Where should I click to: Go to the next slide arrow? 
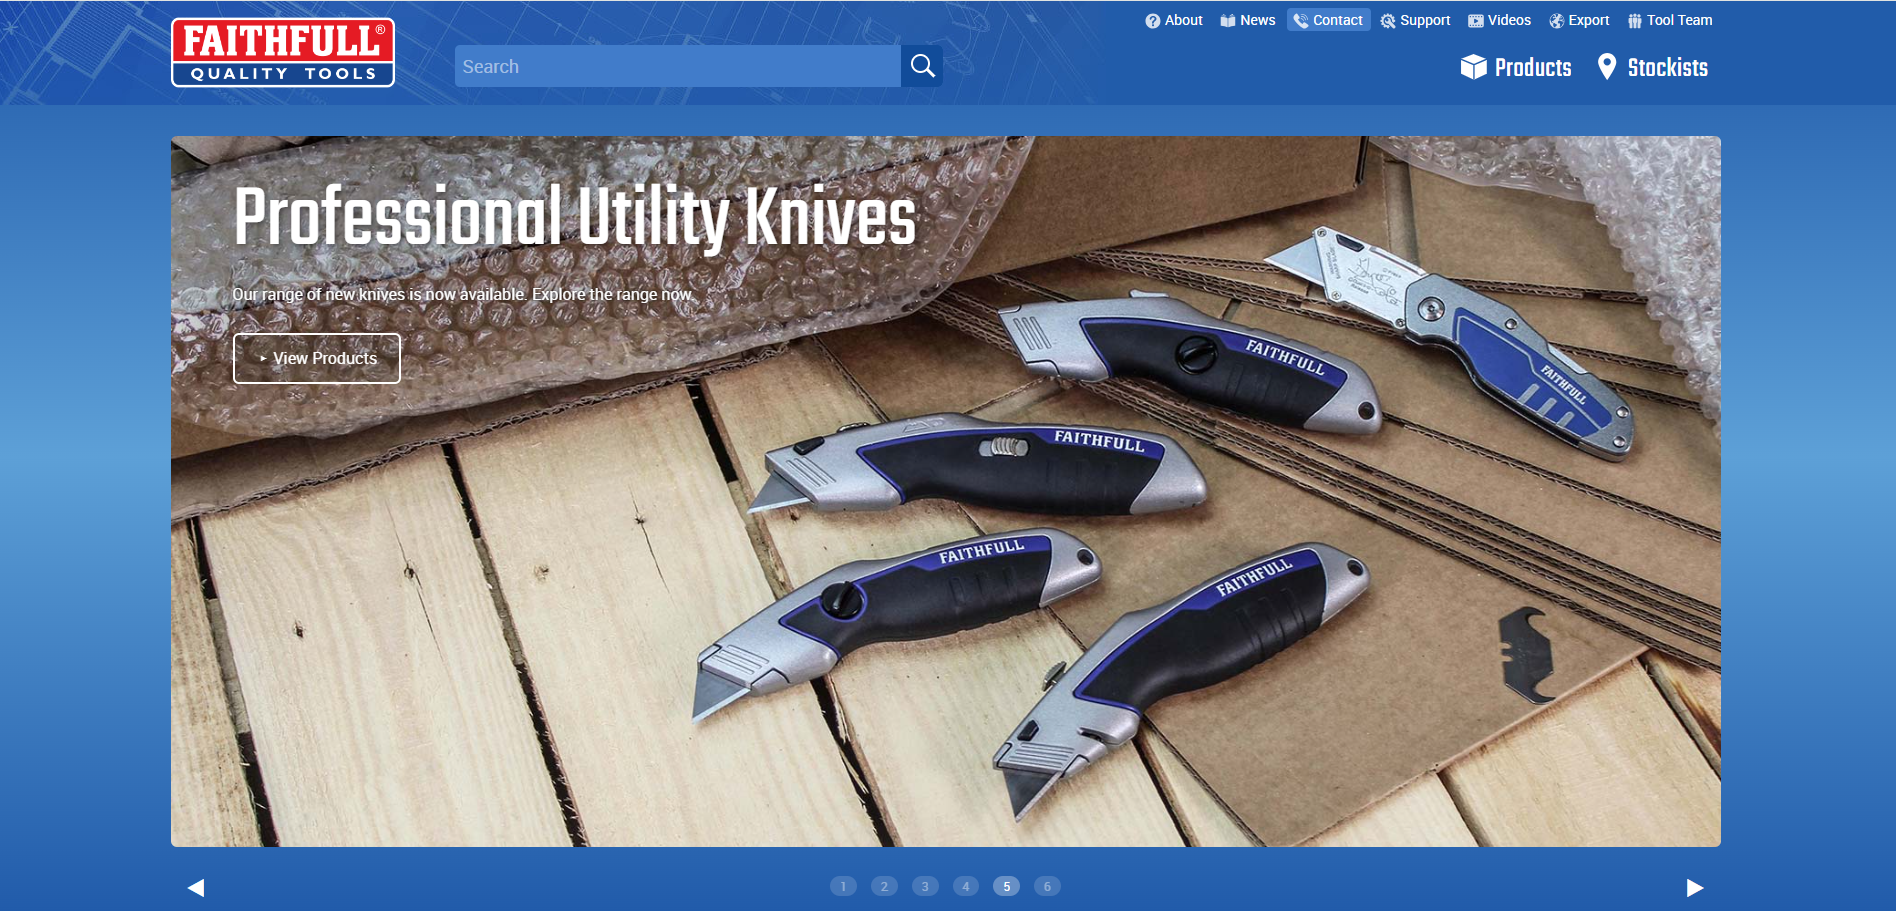coord(1695,887)
